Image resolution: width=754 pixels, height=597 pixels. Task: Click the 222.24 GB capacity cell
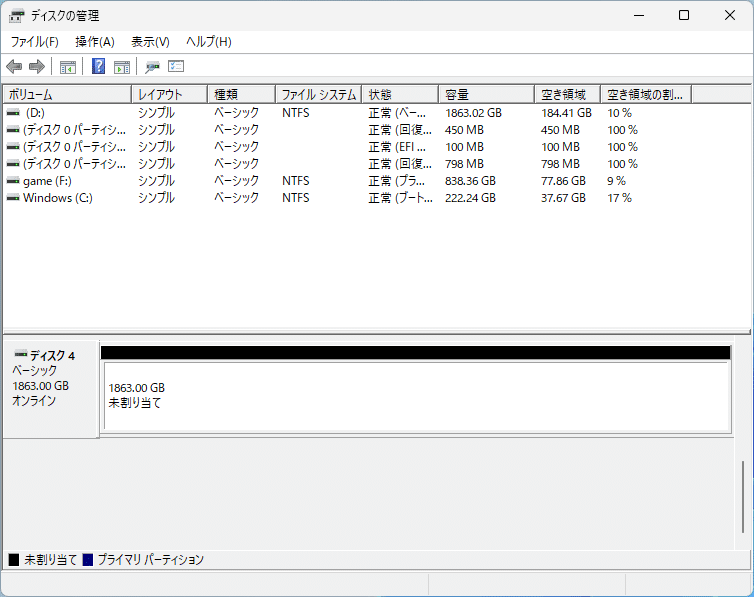470,198
